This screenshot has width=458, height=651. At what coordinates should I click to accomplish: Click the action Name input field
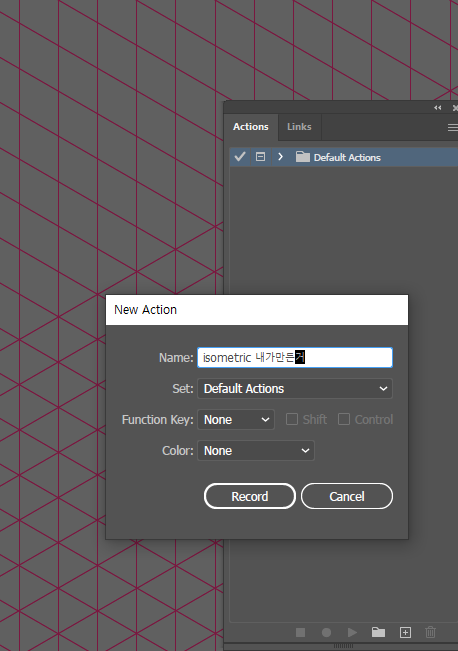coord(295,357)
